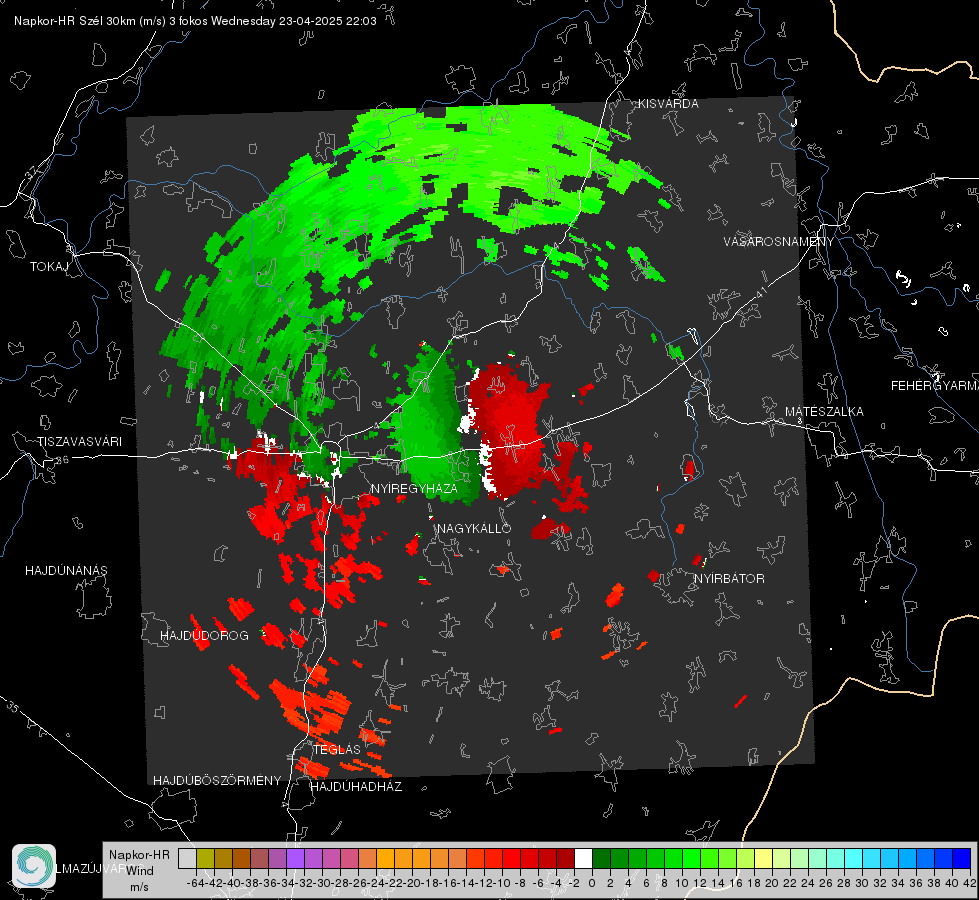This screenshot has height=900, width=979.
Task: Click the Napkor-HR radar title text
Action: click(x=195, y=21)
